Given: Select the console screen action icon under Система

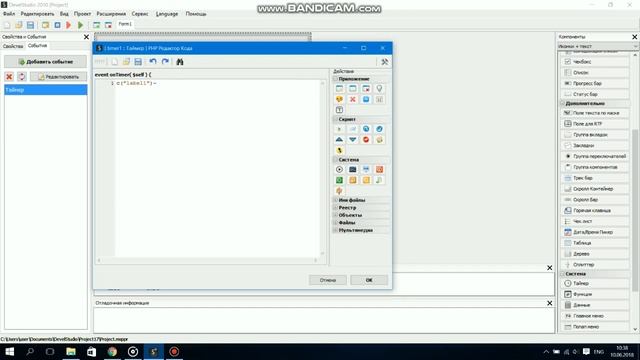Looking at the screenshot, I should 353,169.
